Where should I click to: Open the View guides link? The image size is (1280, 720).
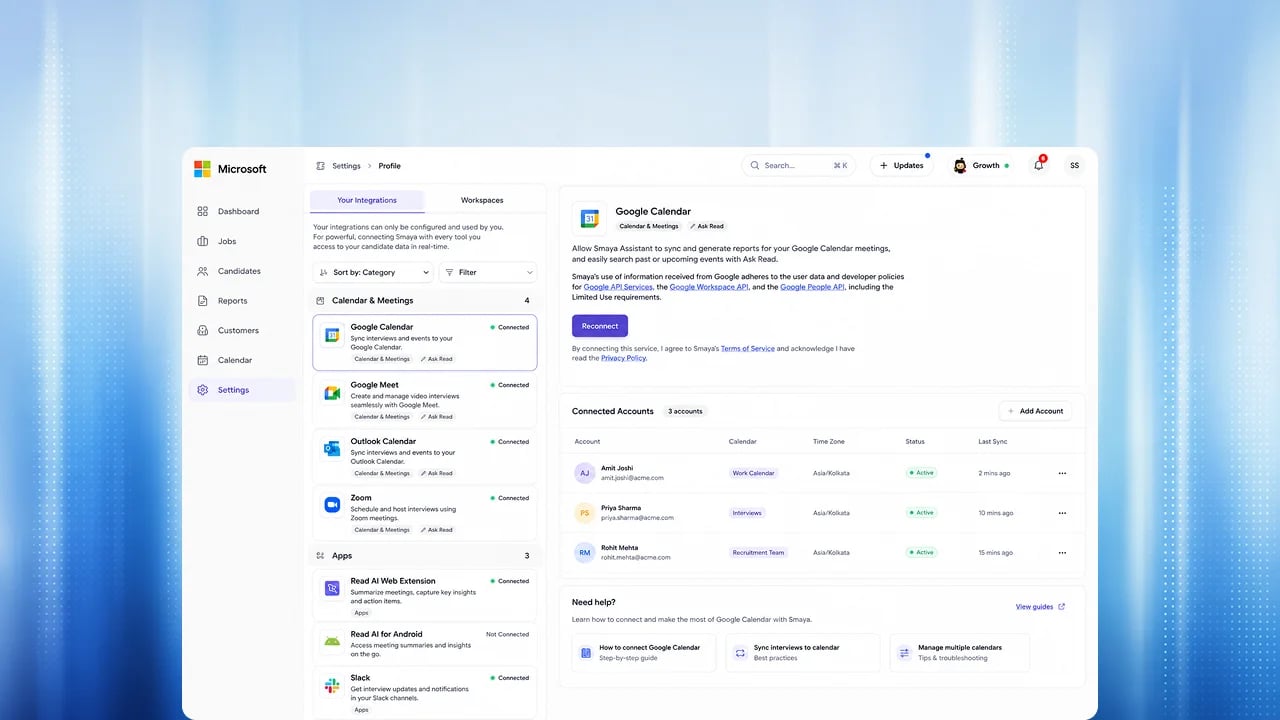coord(1040,607)
